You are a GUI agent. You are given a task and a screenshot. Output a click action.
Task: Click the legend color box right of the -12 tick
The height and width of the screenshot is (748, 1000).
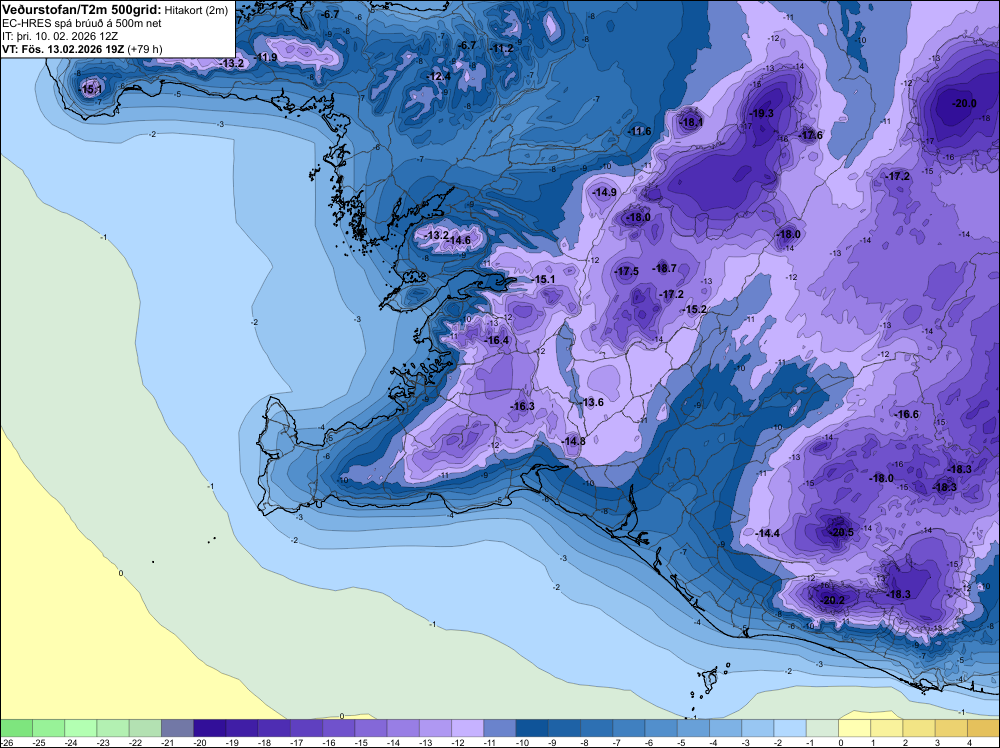click(467, 728)
